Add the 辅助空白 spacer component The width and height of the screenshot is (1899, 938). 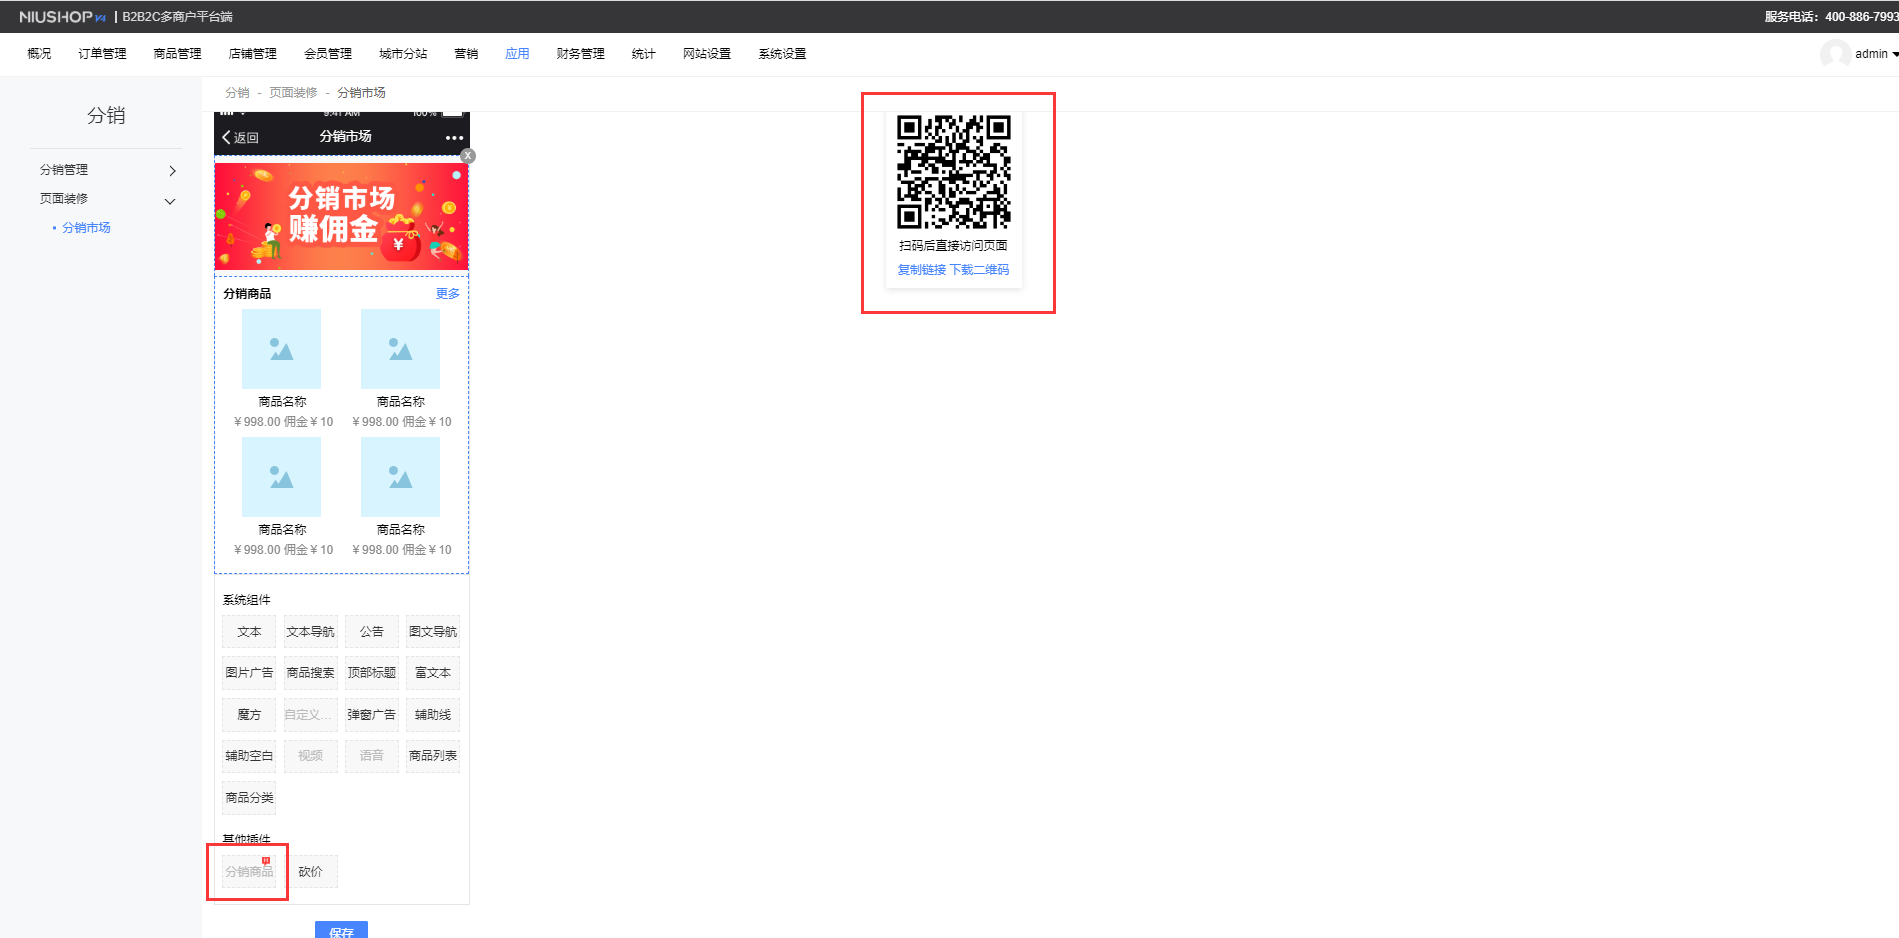tap(249, 756)
